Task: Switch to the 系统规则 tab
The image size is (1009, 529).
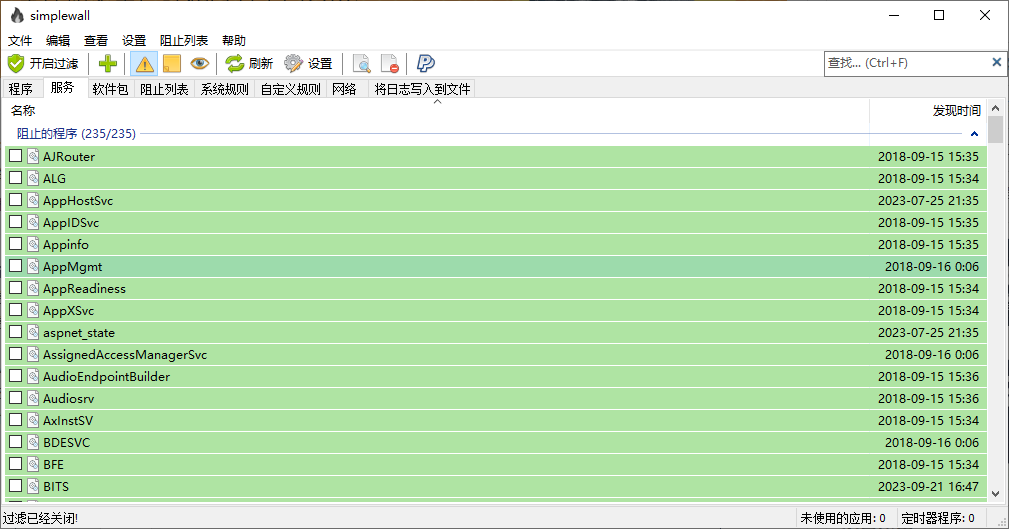Action: pyautogui.click(x=224, y=89)
